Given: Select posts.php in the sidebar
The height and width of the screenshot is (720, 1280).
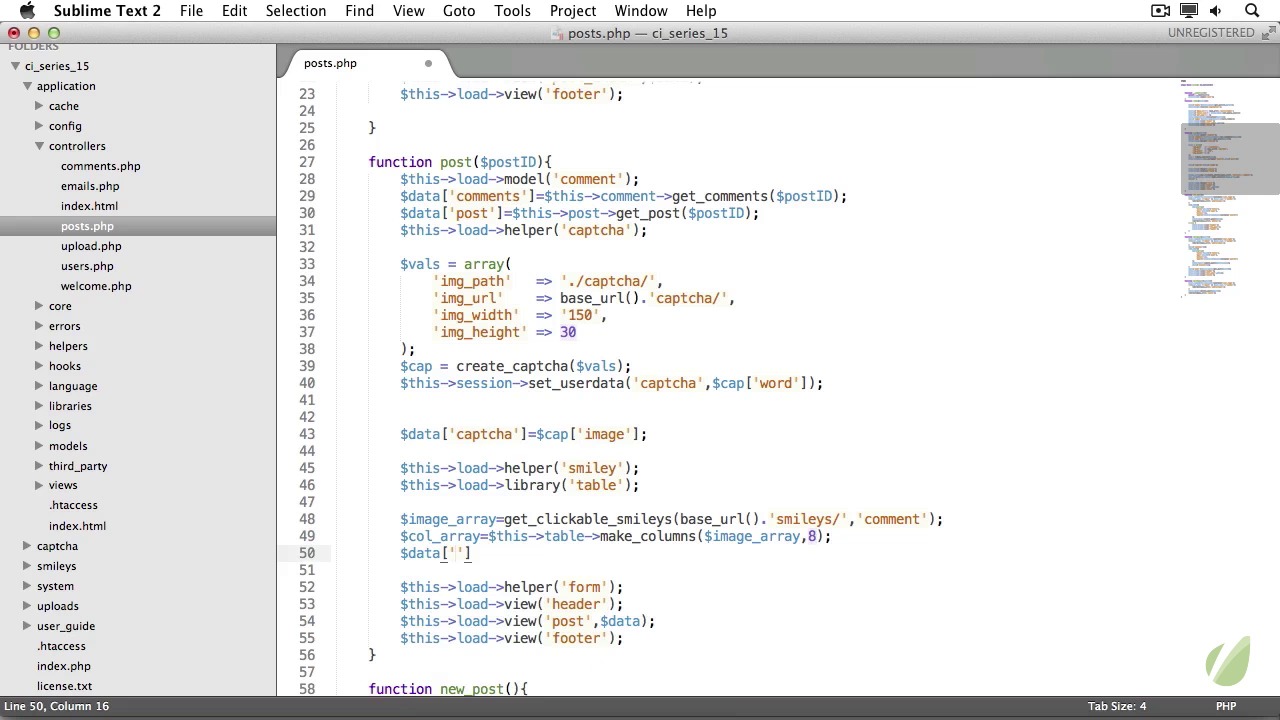Looking at the screenshot, I should click(87, 226).
